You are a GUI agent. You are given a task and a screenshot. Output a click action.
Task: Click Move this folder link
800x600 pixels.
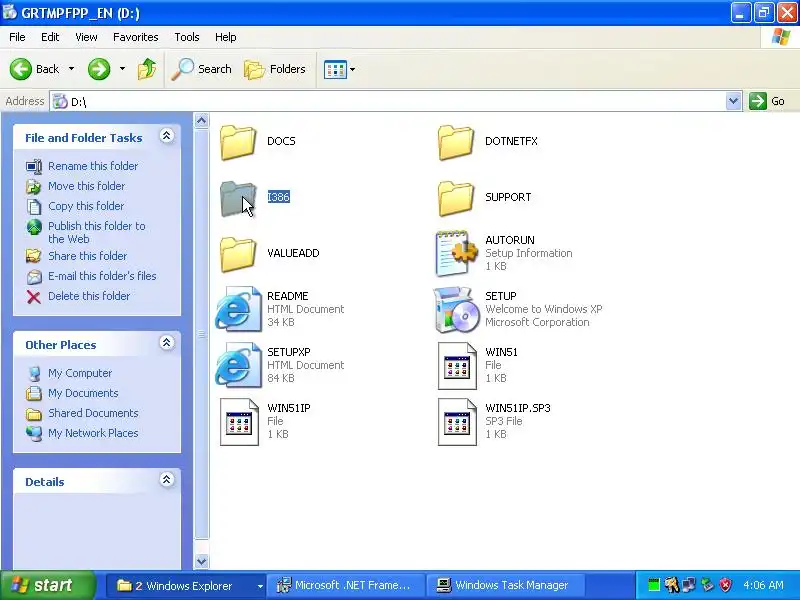coord(86,186)
